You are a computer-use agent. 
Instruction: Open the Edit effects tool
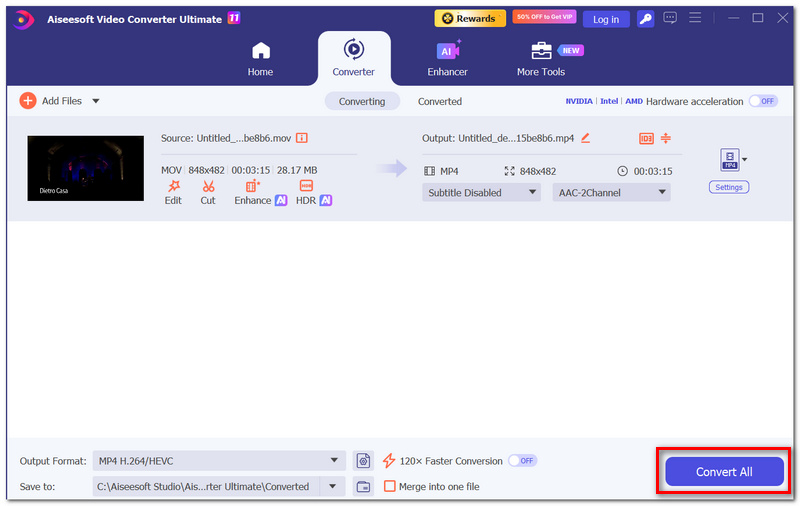(x=173, y=193)
